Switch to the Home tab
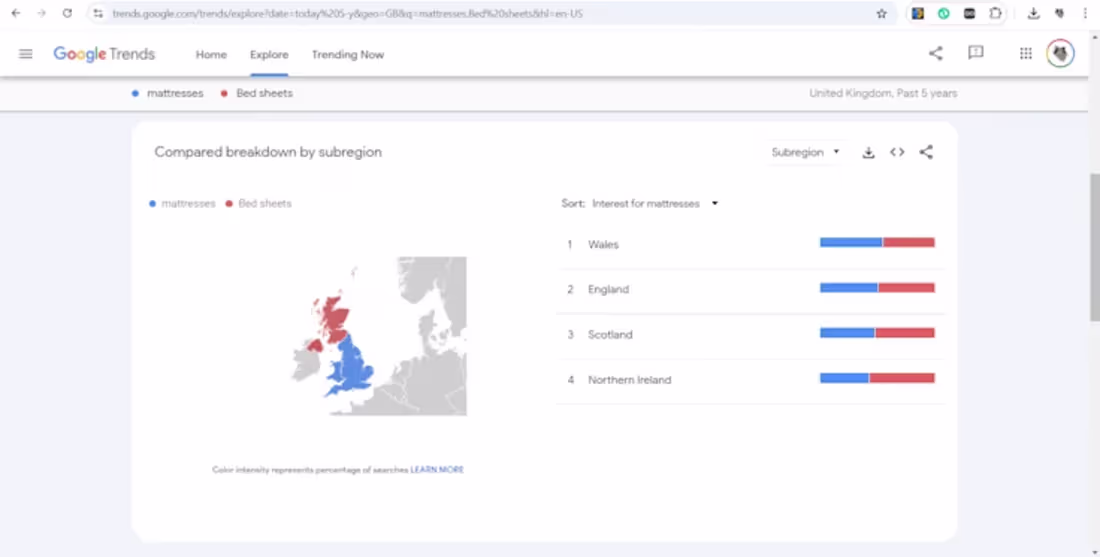1100x557 pixels. [211, 55]
